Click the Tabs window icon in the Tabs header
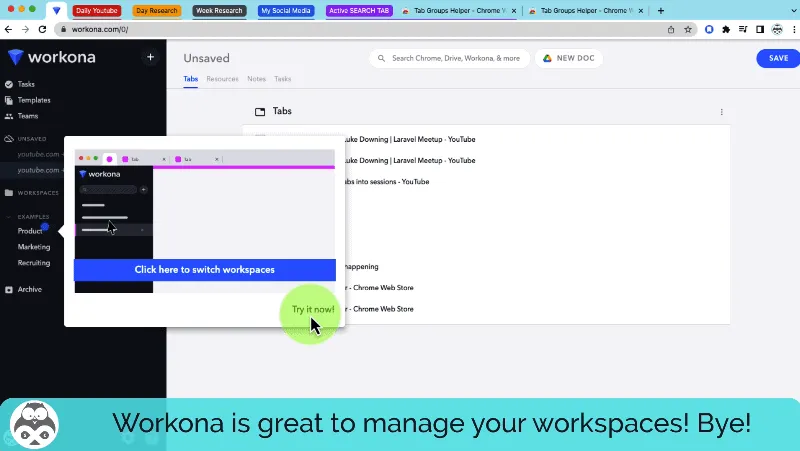 [x=260, y=112]
